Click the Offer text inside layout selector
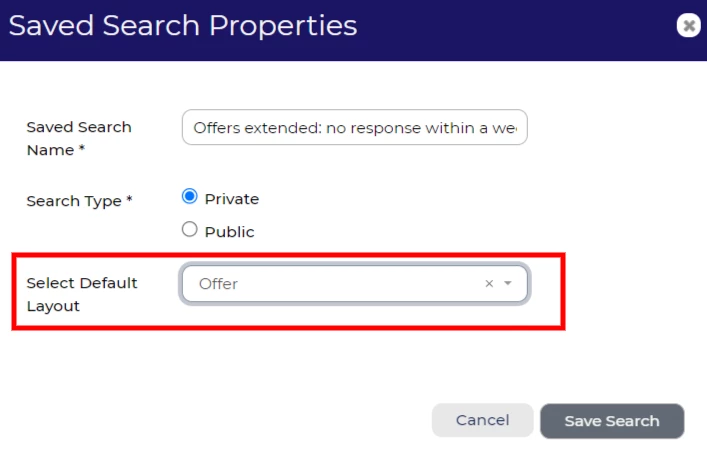Viewport: 707px width, 452px height. (x=218, y=284)
